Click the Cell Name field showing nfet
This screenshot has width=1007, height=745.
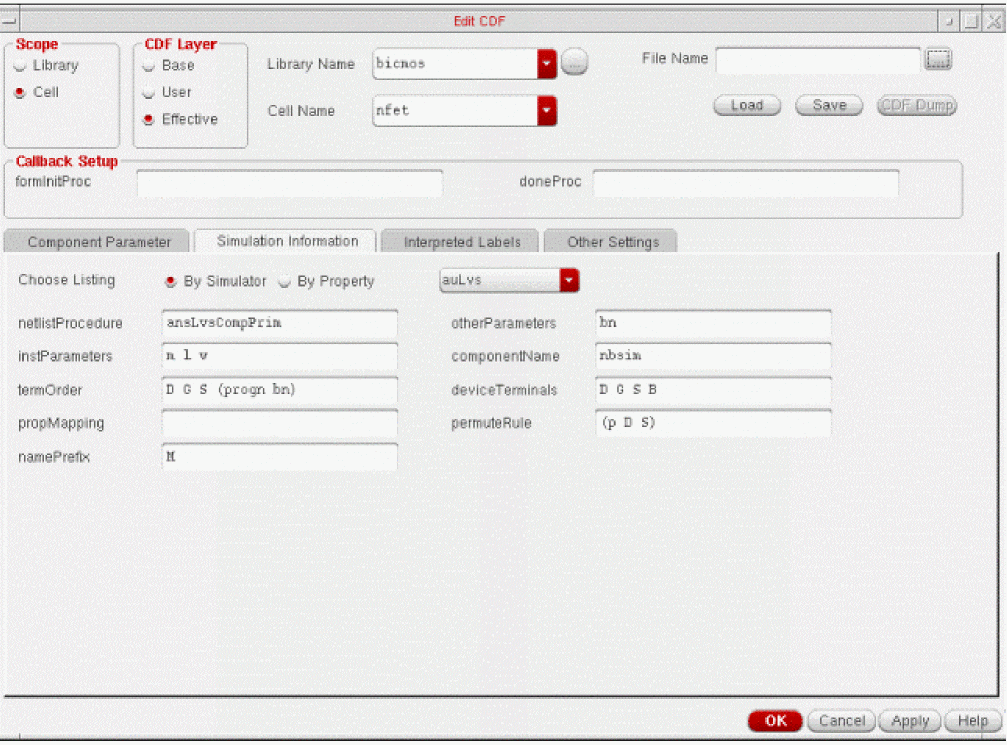455,110
